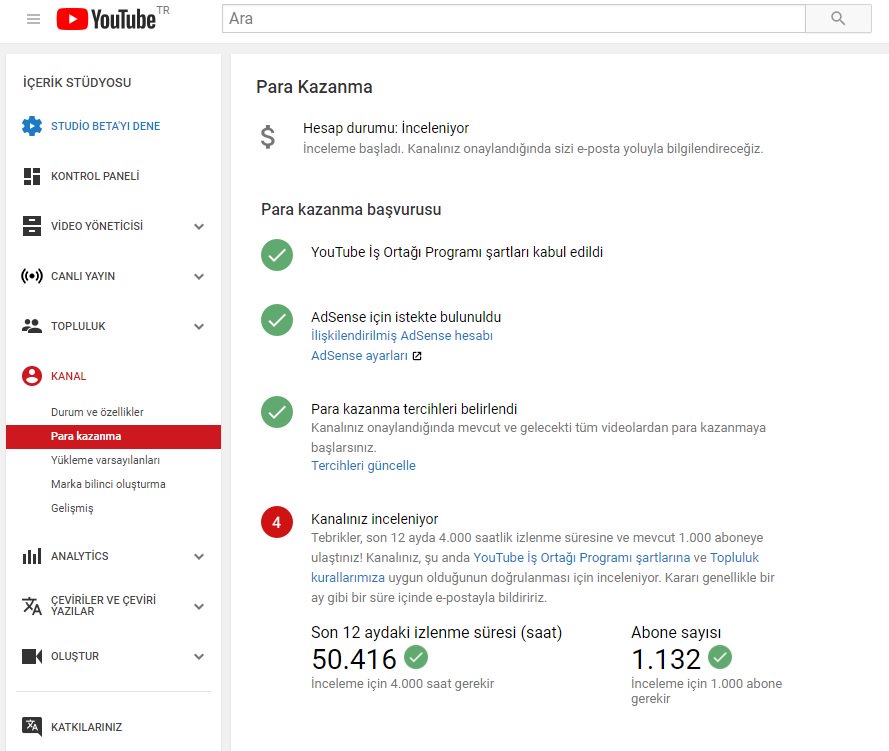The width and height of the screenshot is (889, 751).
Task: Click the Canlı Yayın broadcast icon
Action: [32, 276]
